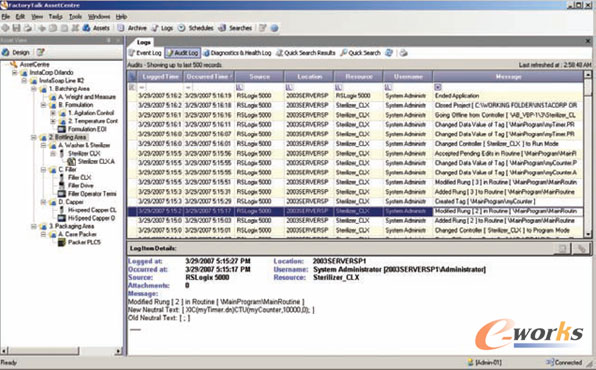Viewport: 596px width, 370px height.
Task: Collapse the InstaCorp Orlando tree node
Action: [14, 72]
